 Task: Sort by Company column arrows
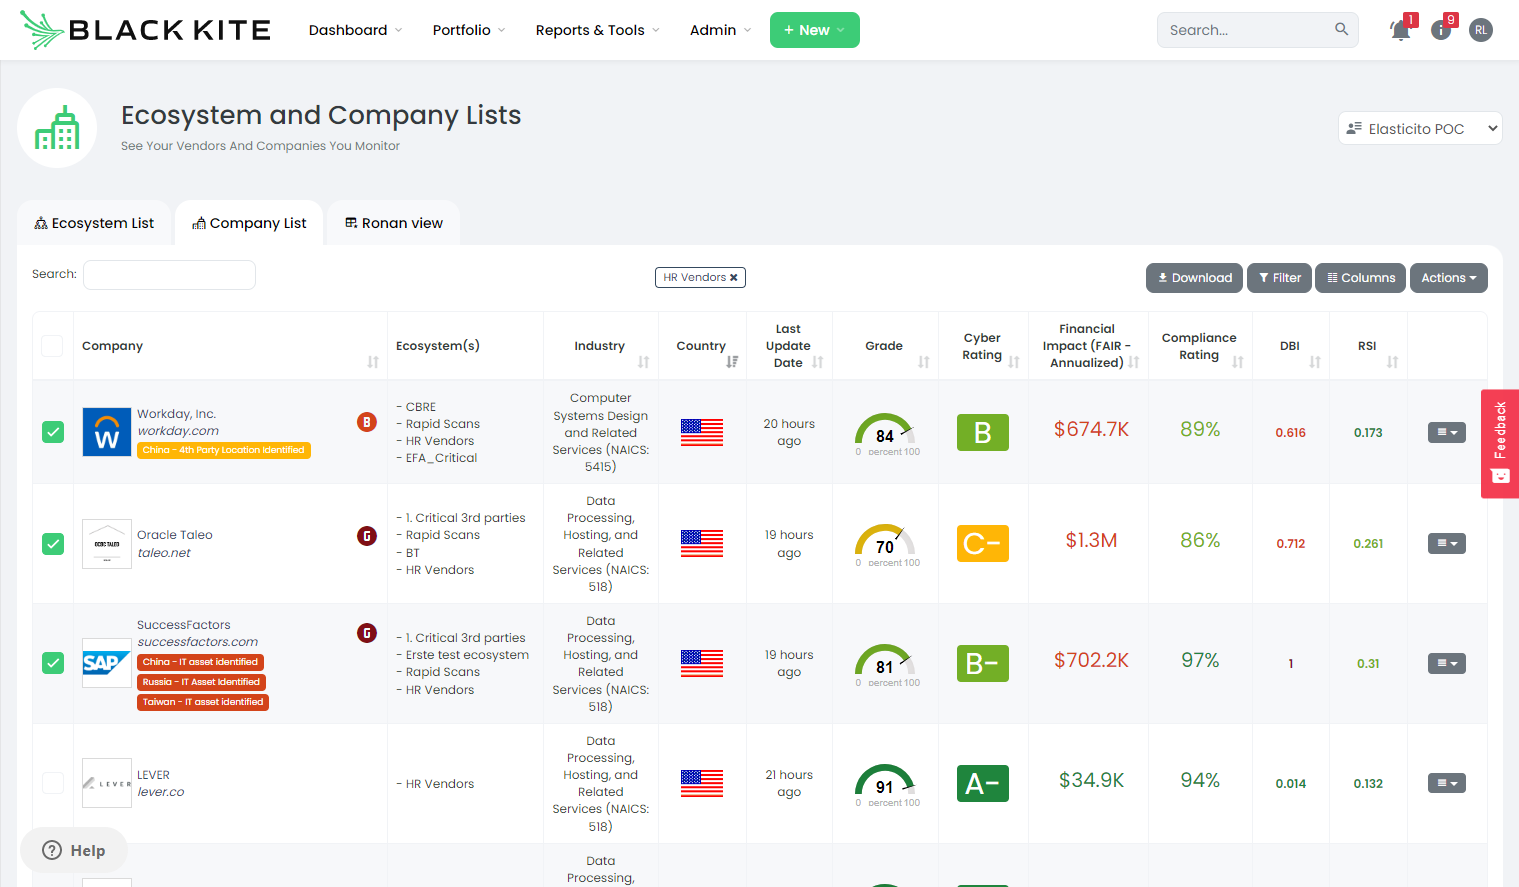[x=373, y=362]
